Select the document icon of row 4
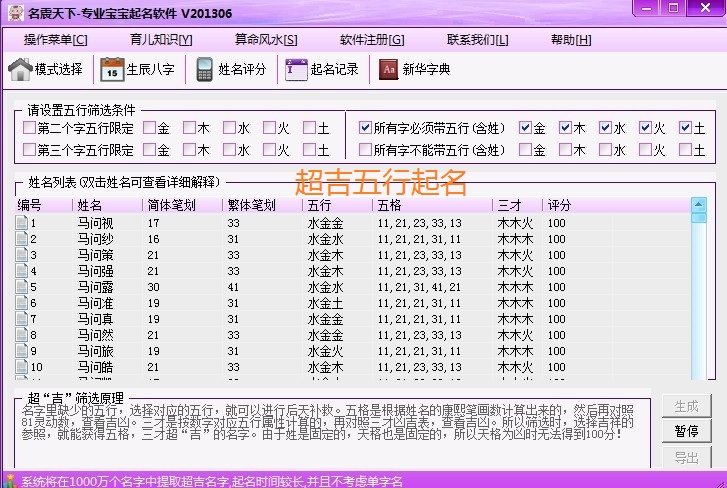The image size is (727, 488). pyautogui.click(x=21, y=271)
